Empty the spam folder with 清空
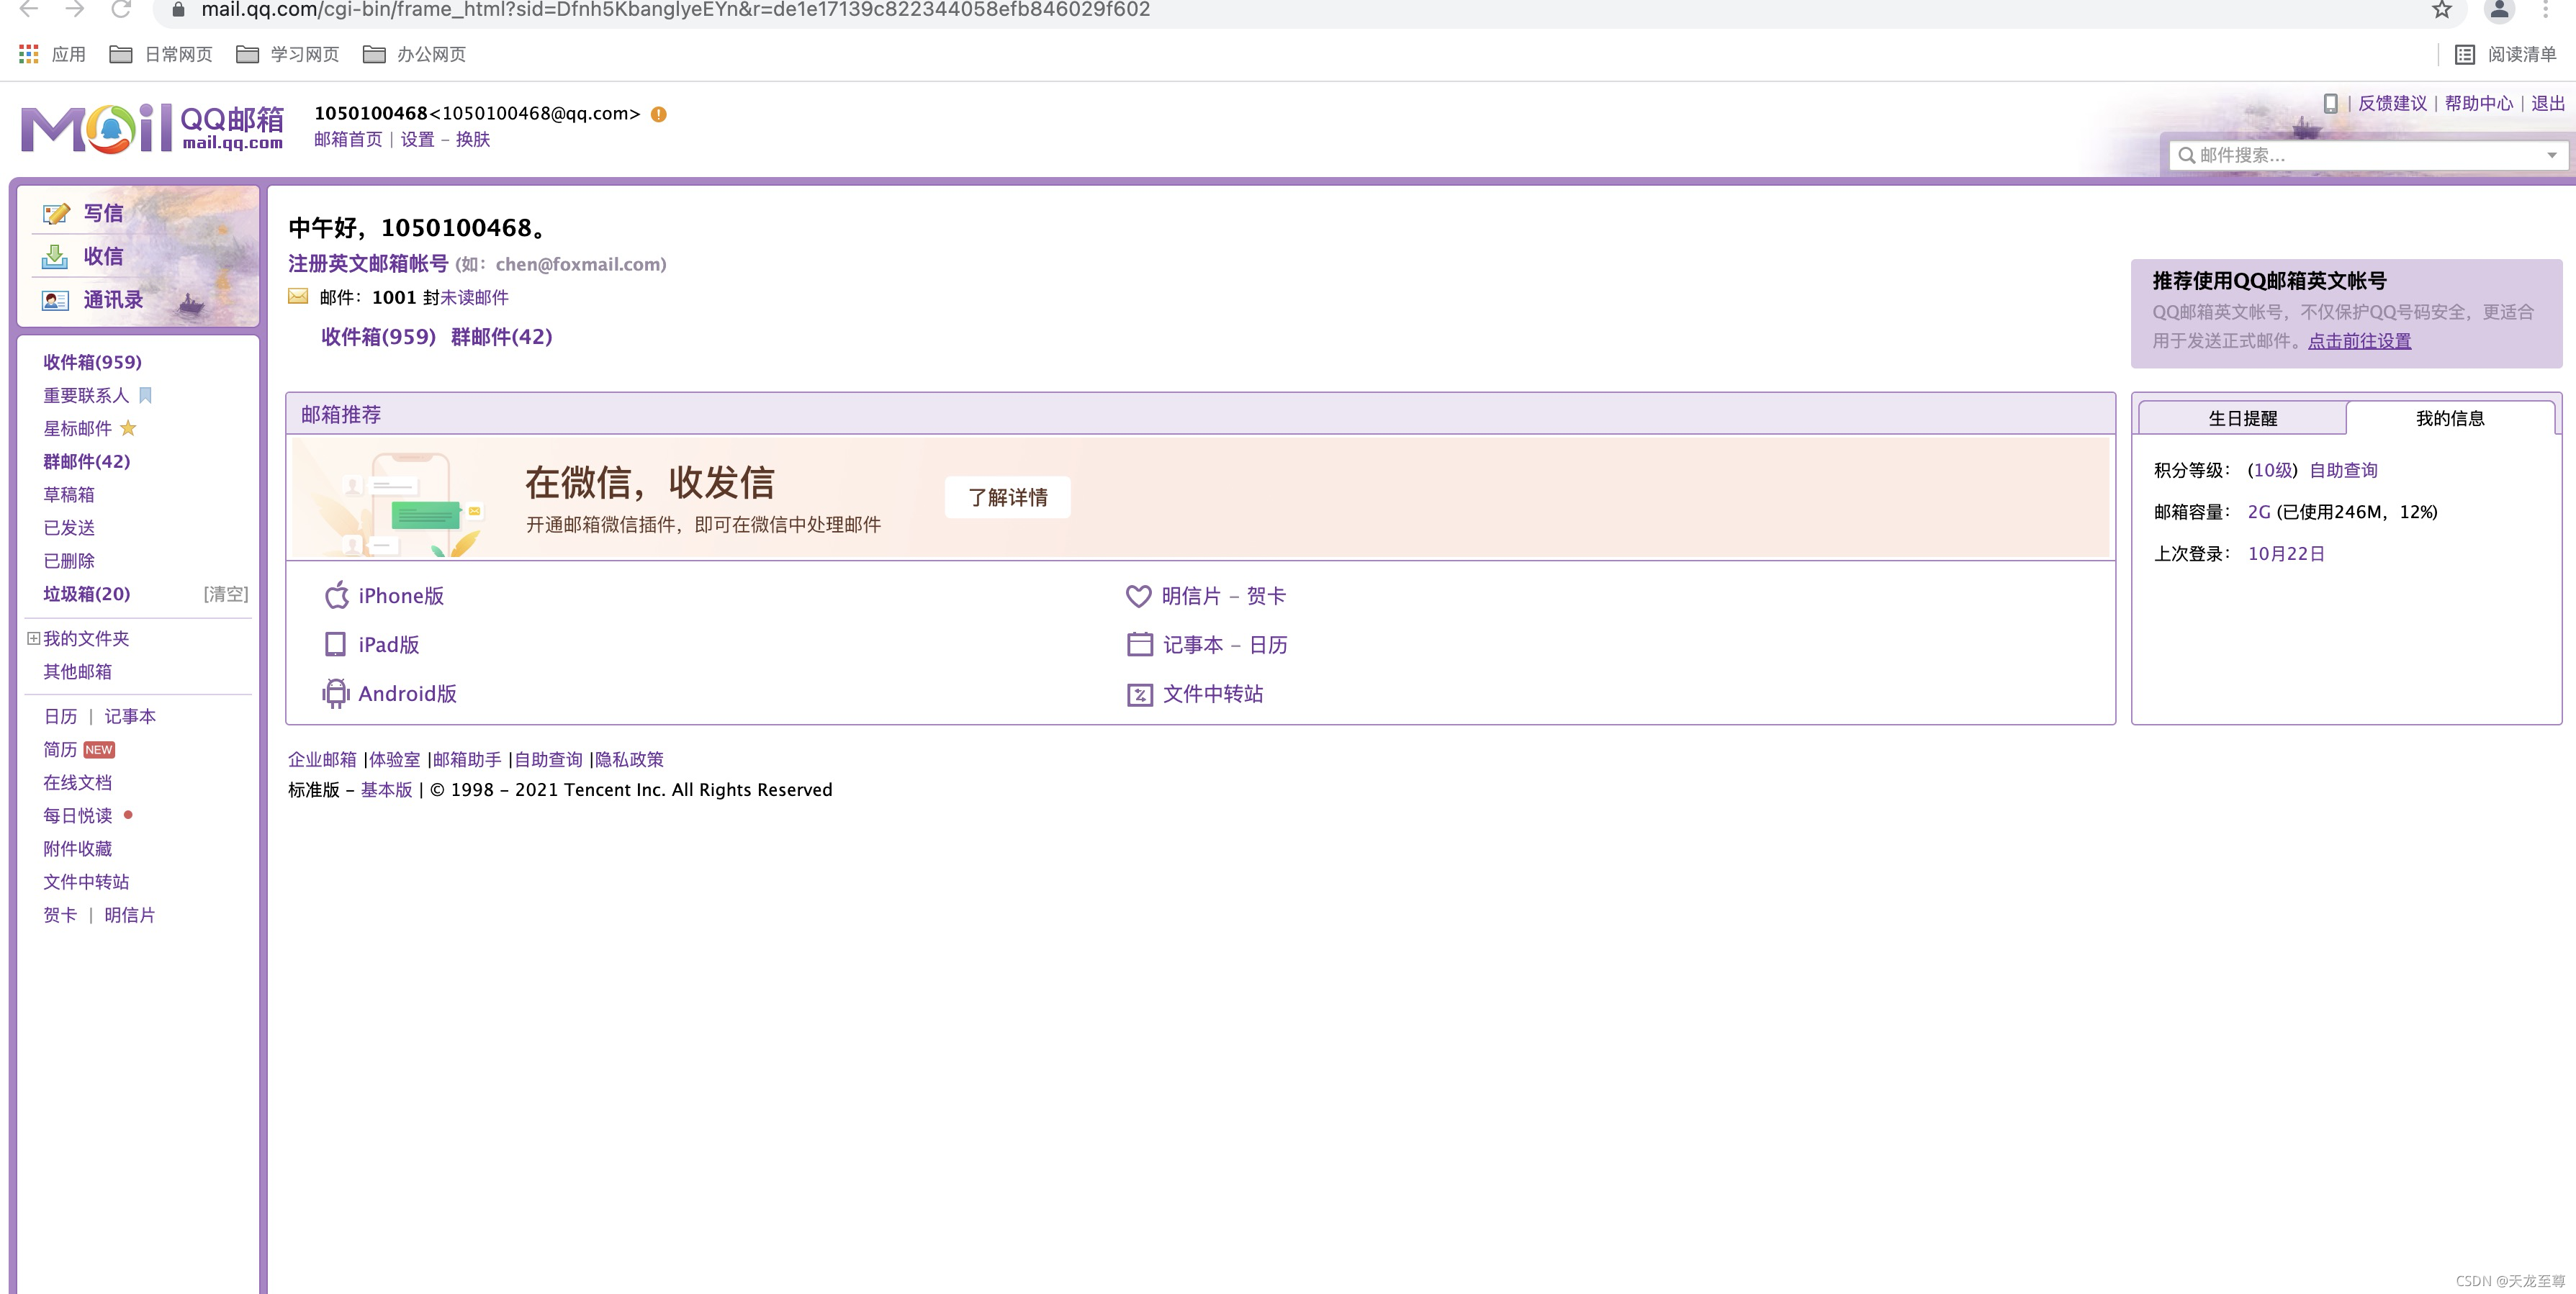The image size is (2576, 1294). [x=225, y=594]
